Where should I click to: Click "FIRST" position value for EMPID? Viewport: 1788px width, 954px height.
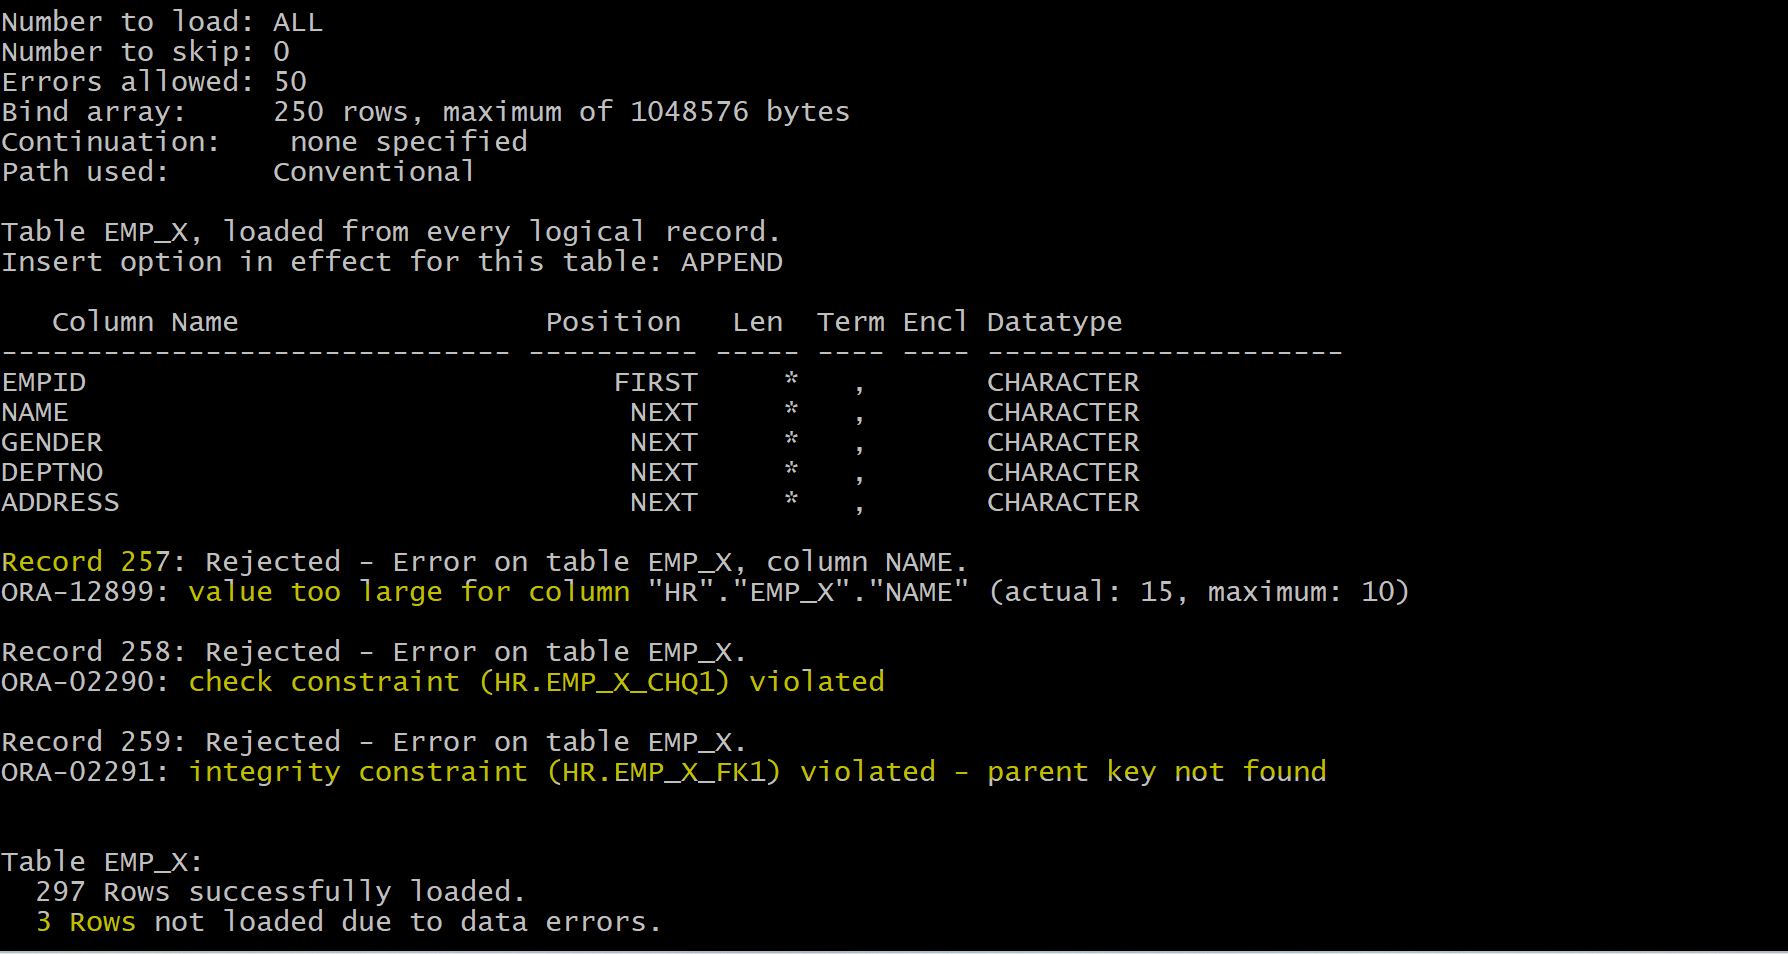click(x=655, y=382)
